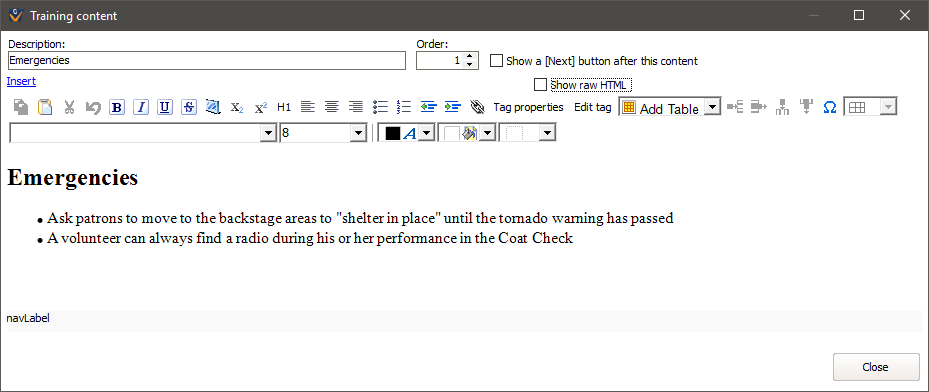Click the dotted border color swatch

tap(514, 134)
